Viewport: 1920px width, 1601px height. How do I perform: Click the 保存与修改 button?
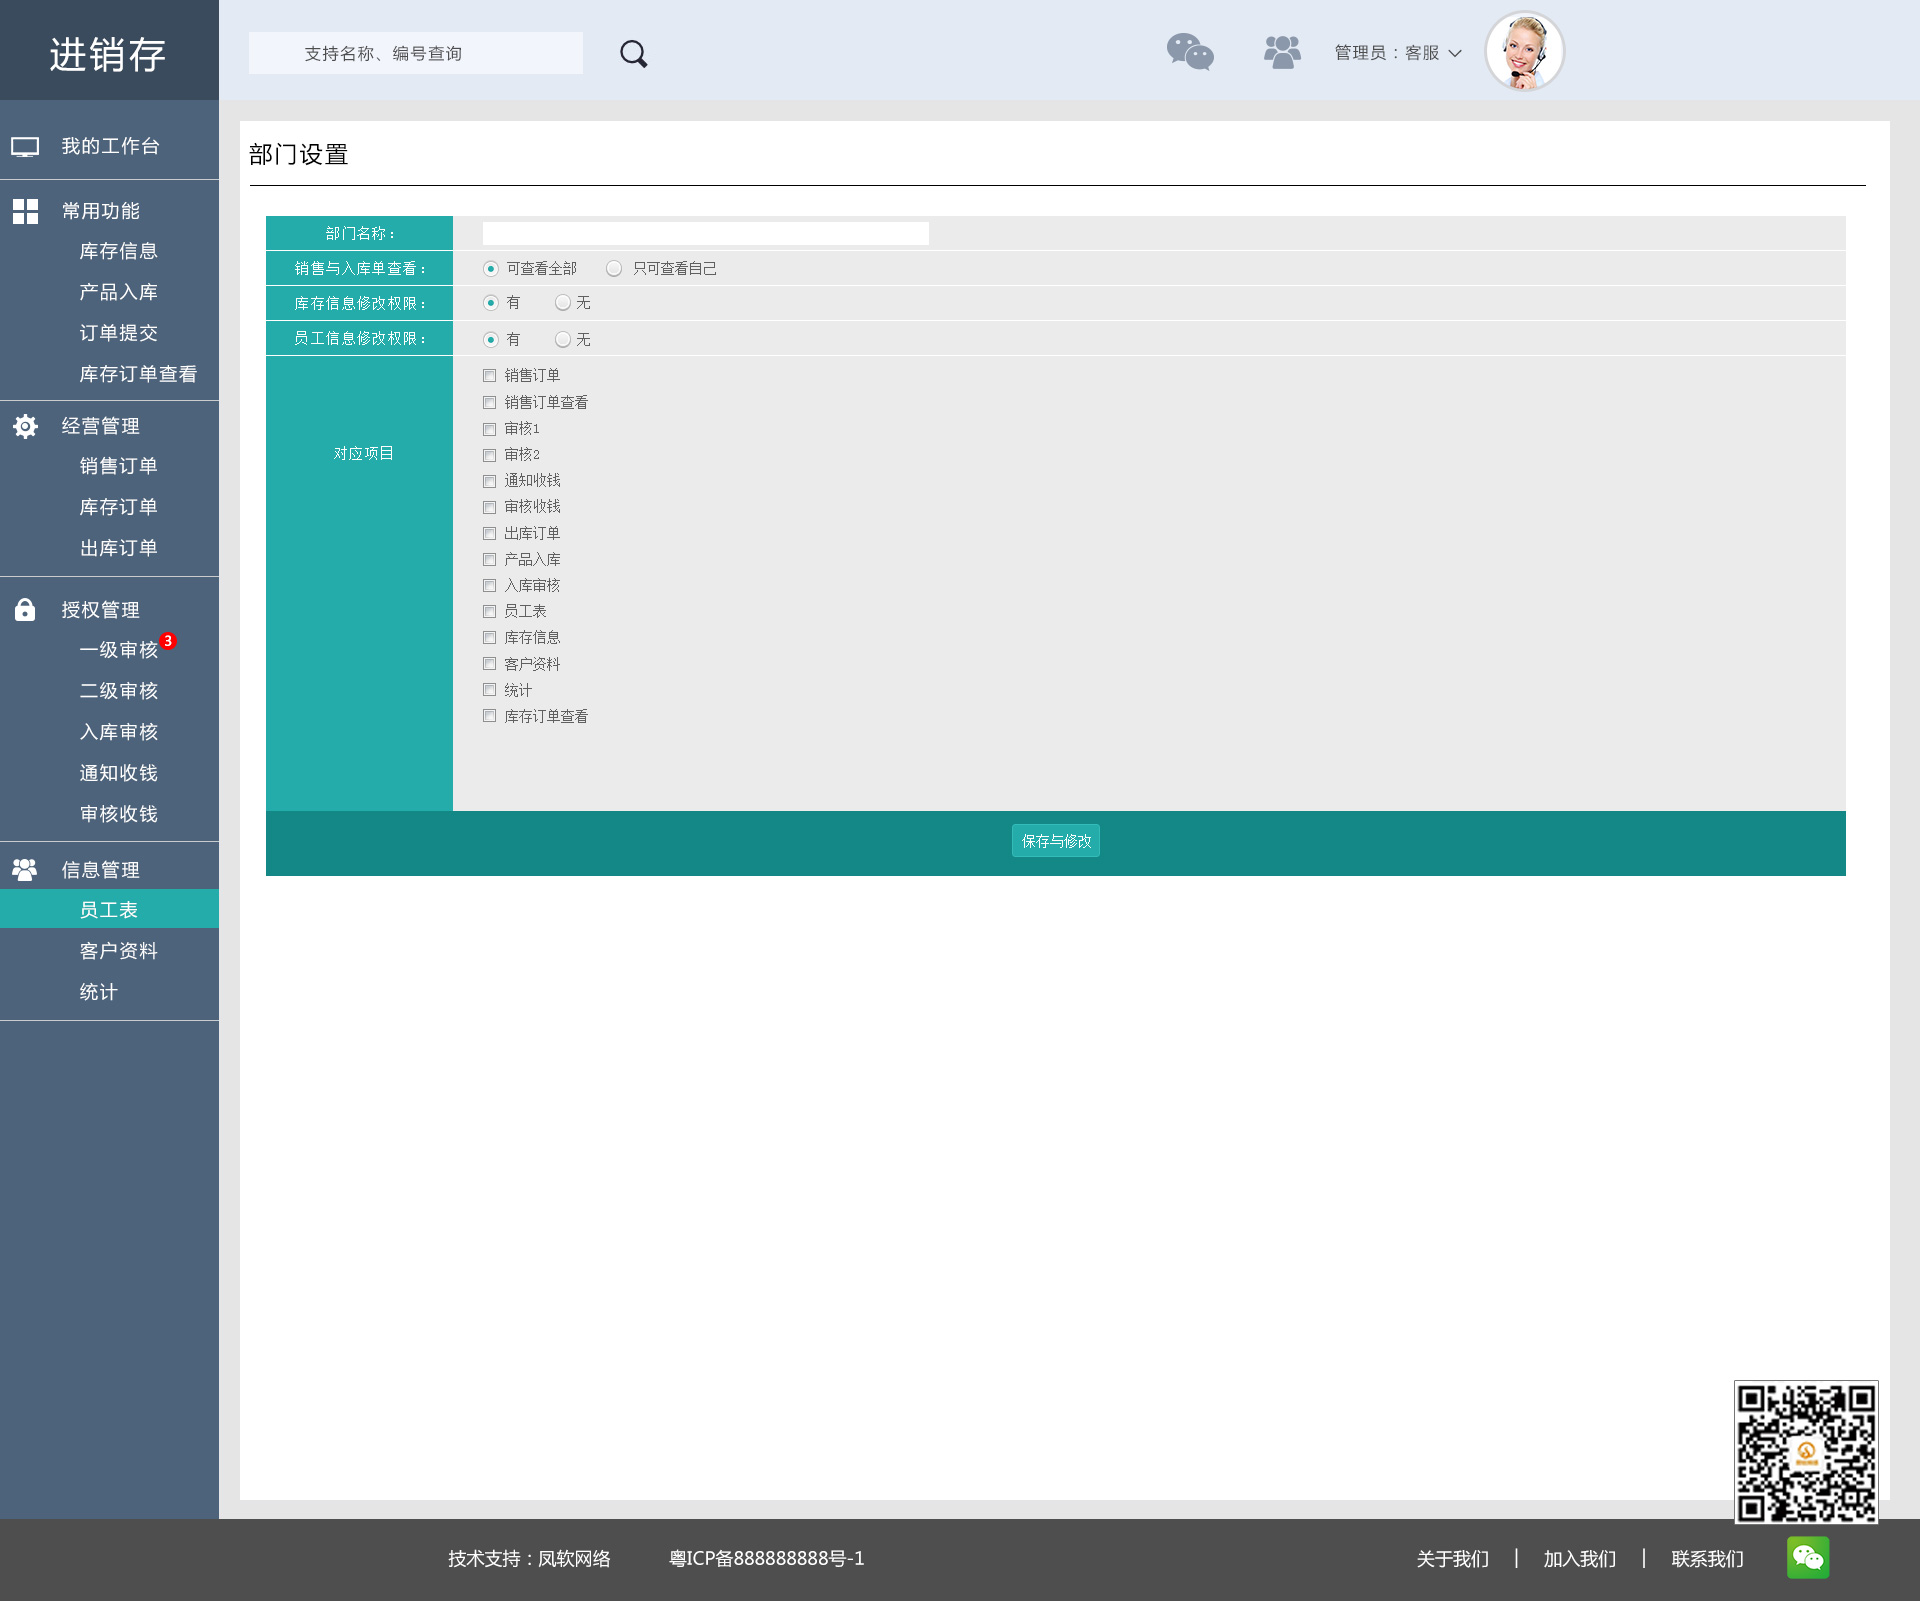[x=1055, y=842]
